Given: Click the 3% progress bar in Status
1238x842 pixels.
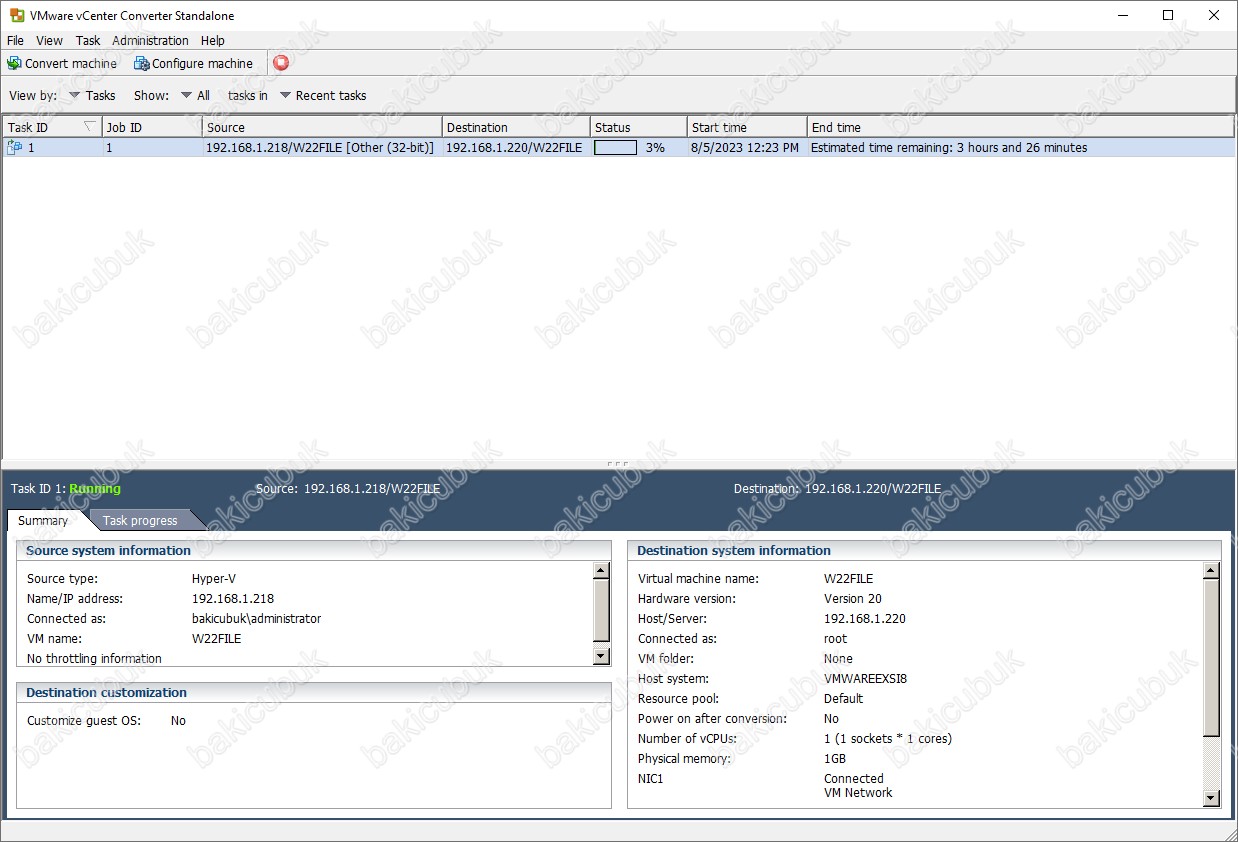Looking at the screenshot, I should [615, 147].
